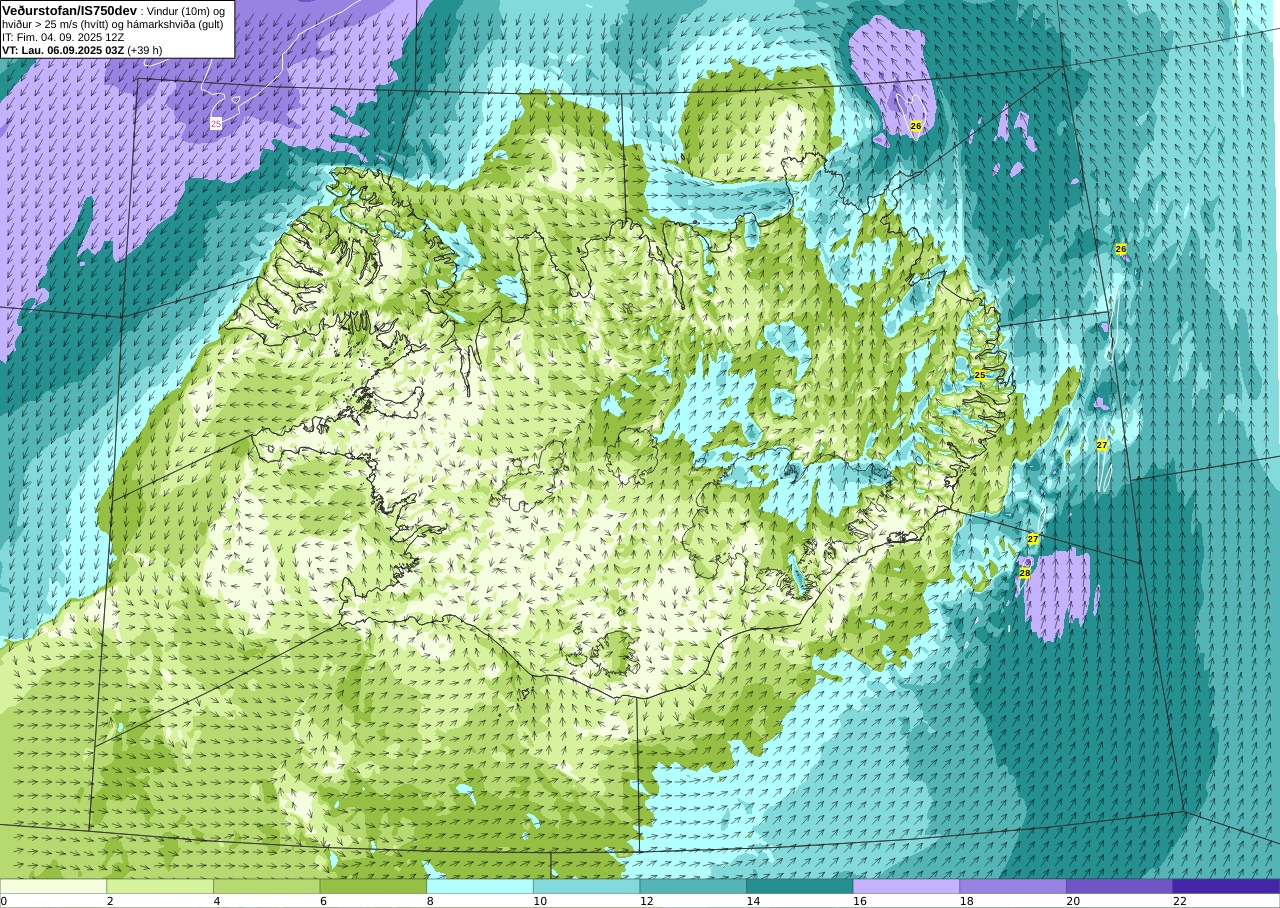
Task: Click the legend scale number 10
Action: 540,901
